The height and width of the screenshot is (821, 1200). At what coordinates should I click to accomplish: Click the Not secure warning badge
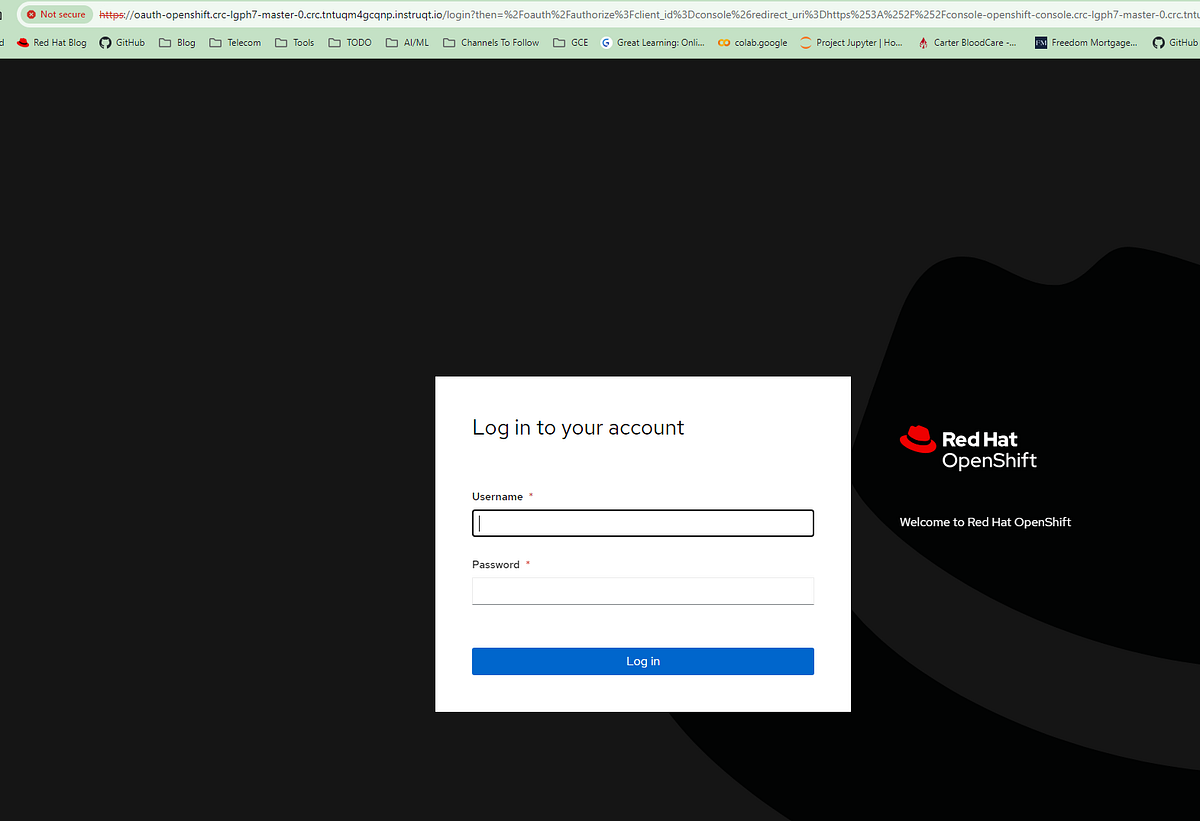54,14
